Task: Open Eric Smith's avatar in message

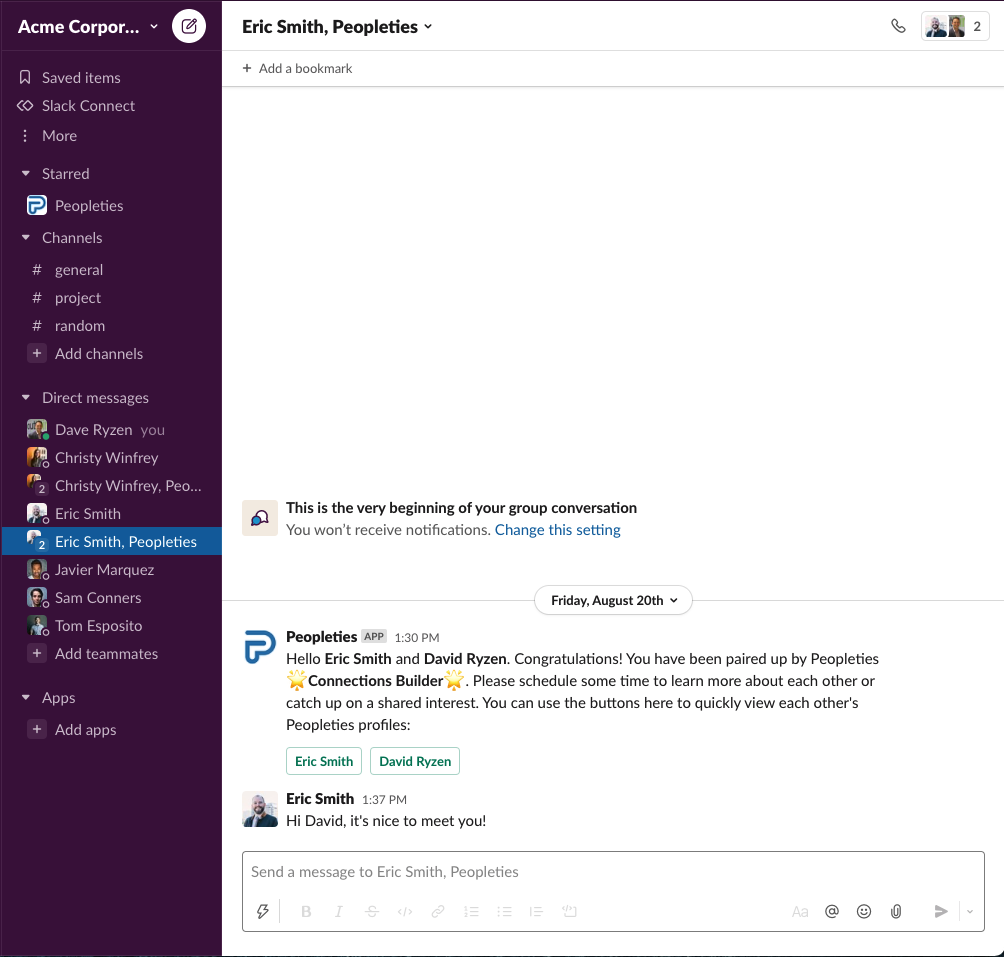Action: (260, 809)
